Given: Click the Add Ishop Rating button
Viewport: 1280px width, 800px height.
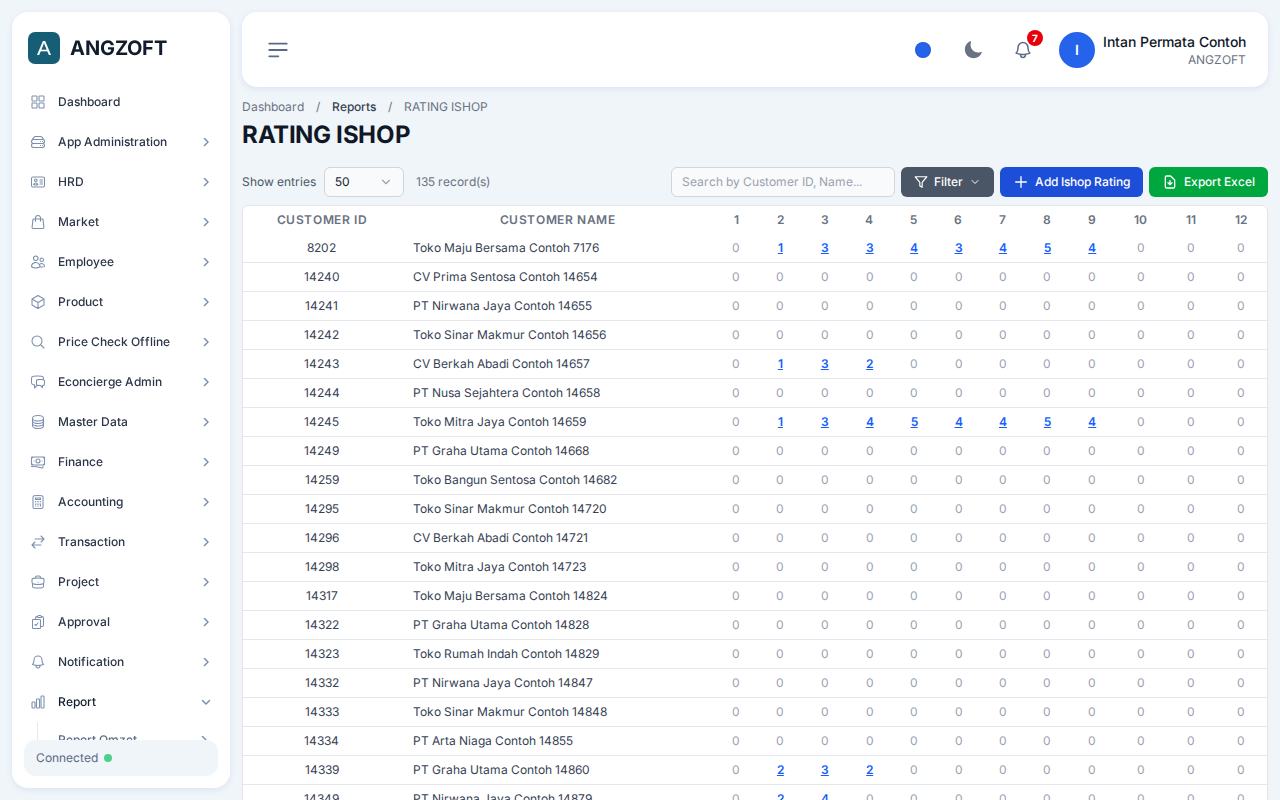Looking at the screenshot, I should tap(1071, 182).
